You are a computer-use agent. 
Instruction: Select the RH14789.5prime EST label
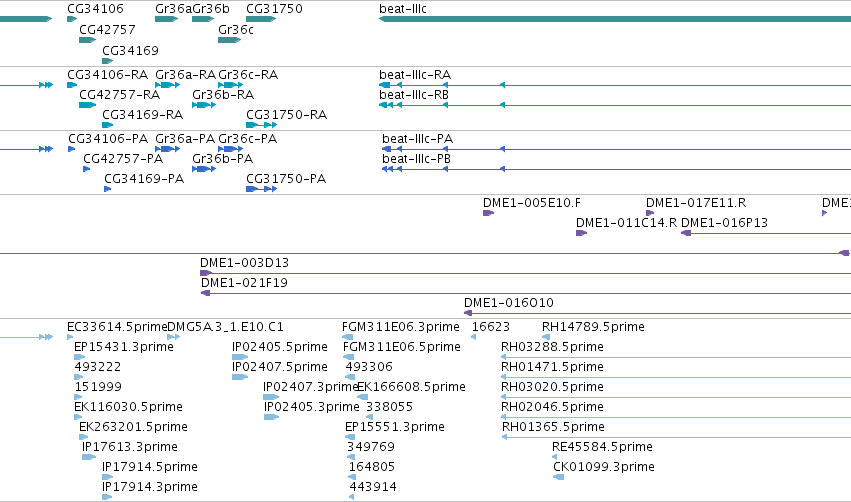click(x=593, y=327)
